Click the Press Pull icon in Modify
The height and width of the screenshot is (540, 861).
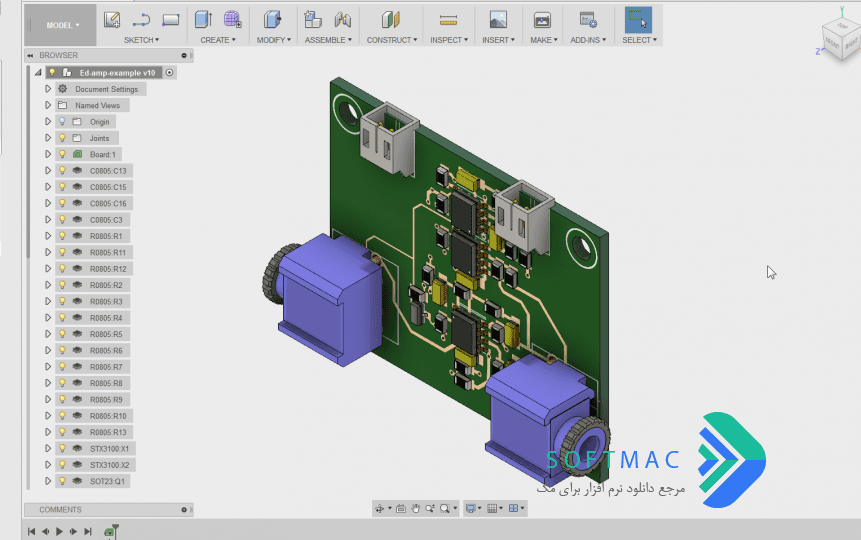(272, 20)
